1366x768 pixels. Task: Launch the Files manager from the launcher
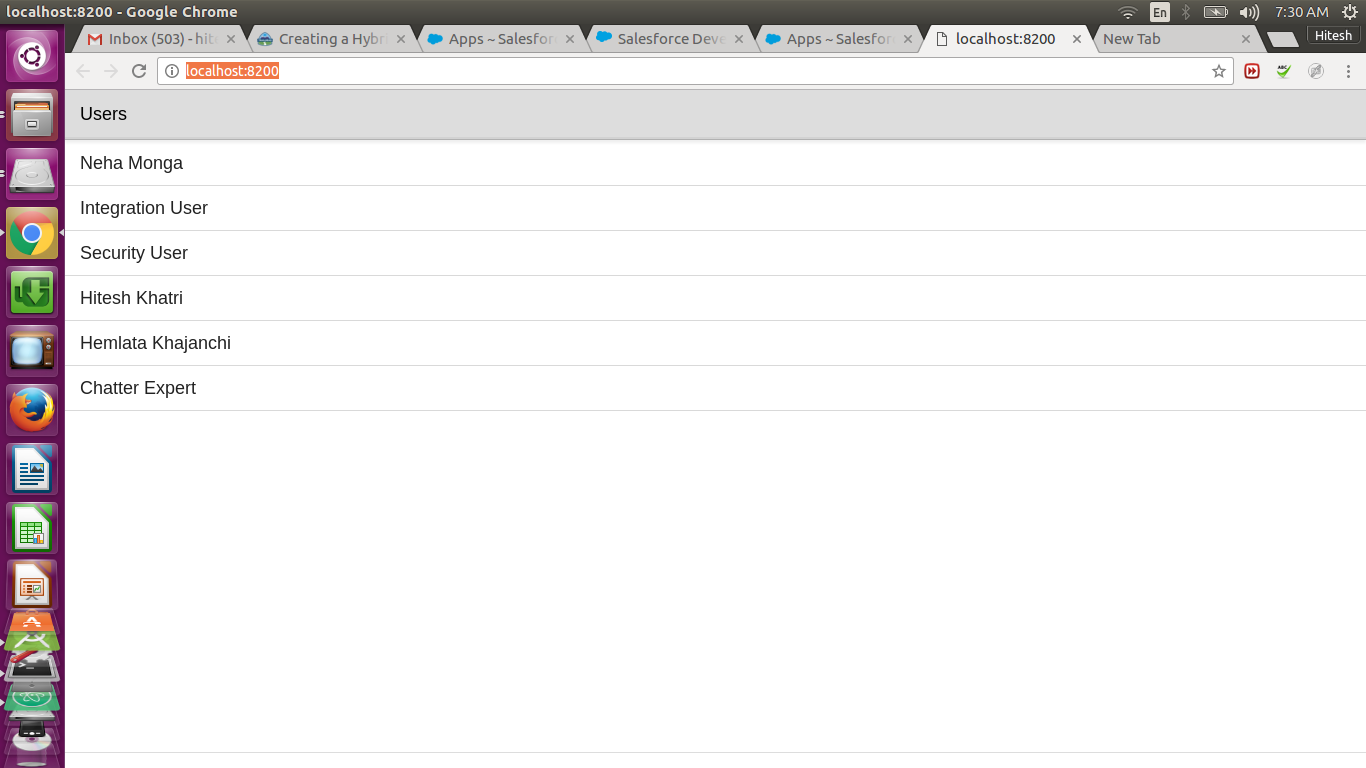click(32, 115)
